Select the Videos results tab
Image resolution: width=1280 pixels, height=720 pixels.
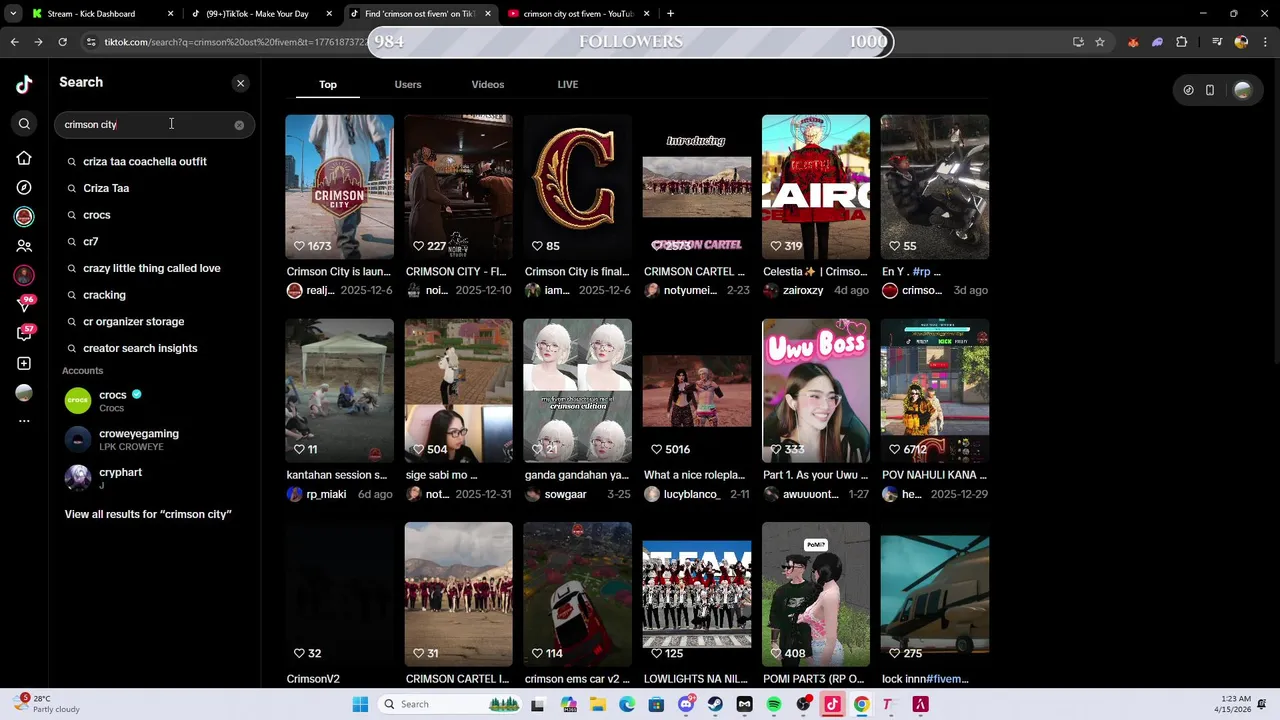(488, 85)
